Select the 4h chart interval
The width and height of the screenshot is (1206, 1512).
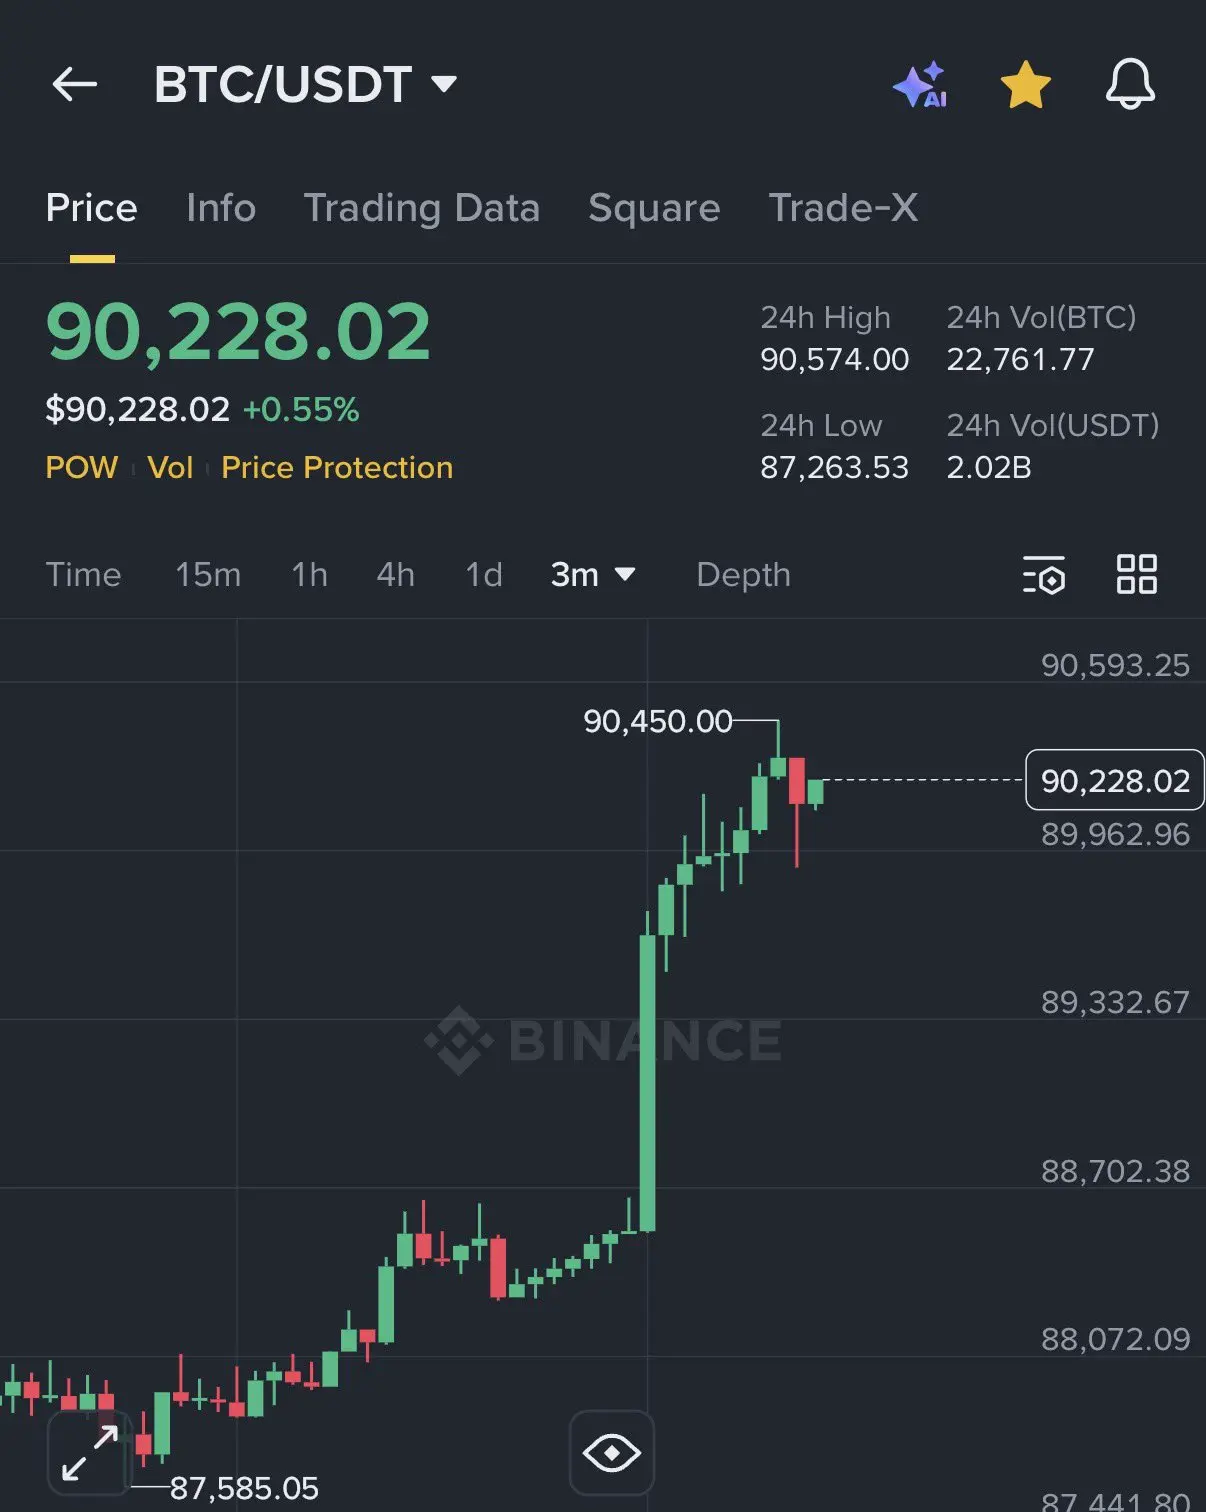point(395,575)
